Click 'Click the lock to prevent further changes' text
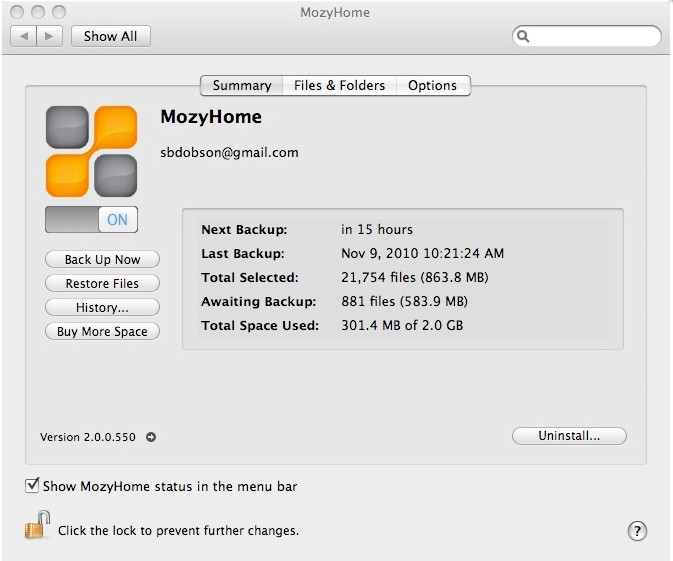The image size is (673, 561). point(178,531)
